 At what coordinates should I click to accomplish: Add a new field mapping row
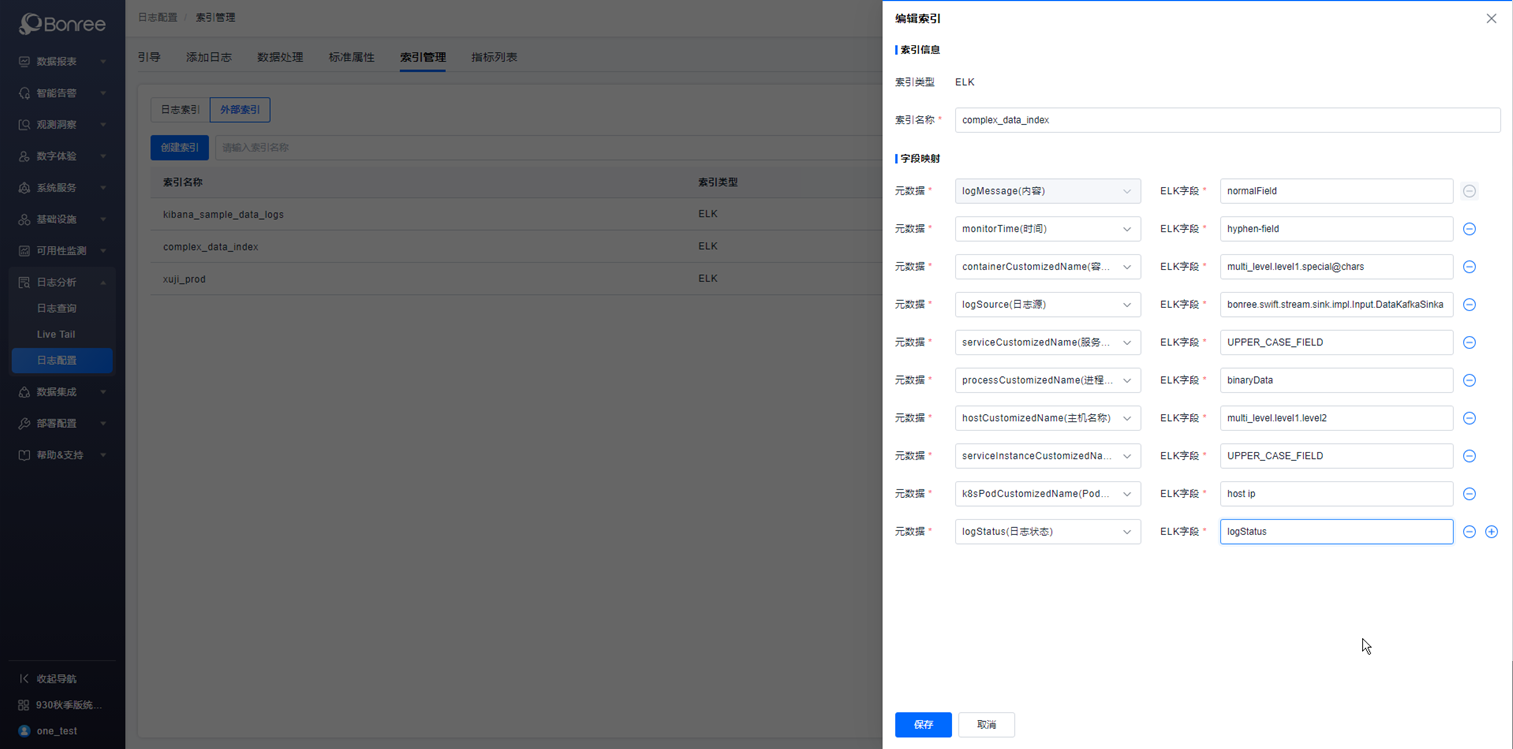point(1491,532)
